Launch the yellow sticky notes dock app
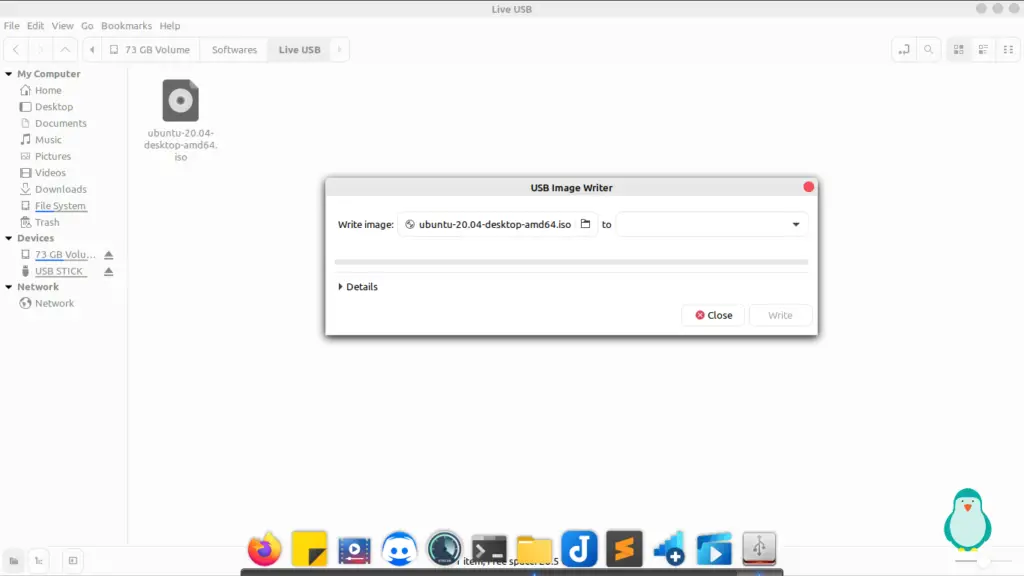1024x576 pixels. 309,549
